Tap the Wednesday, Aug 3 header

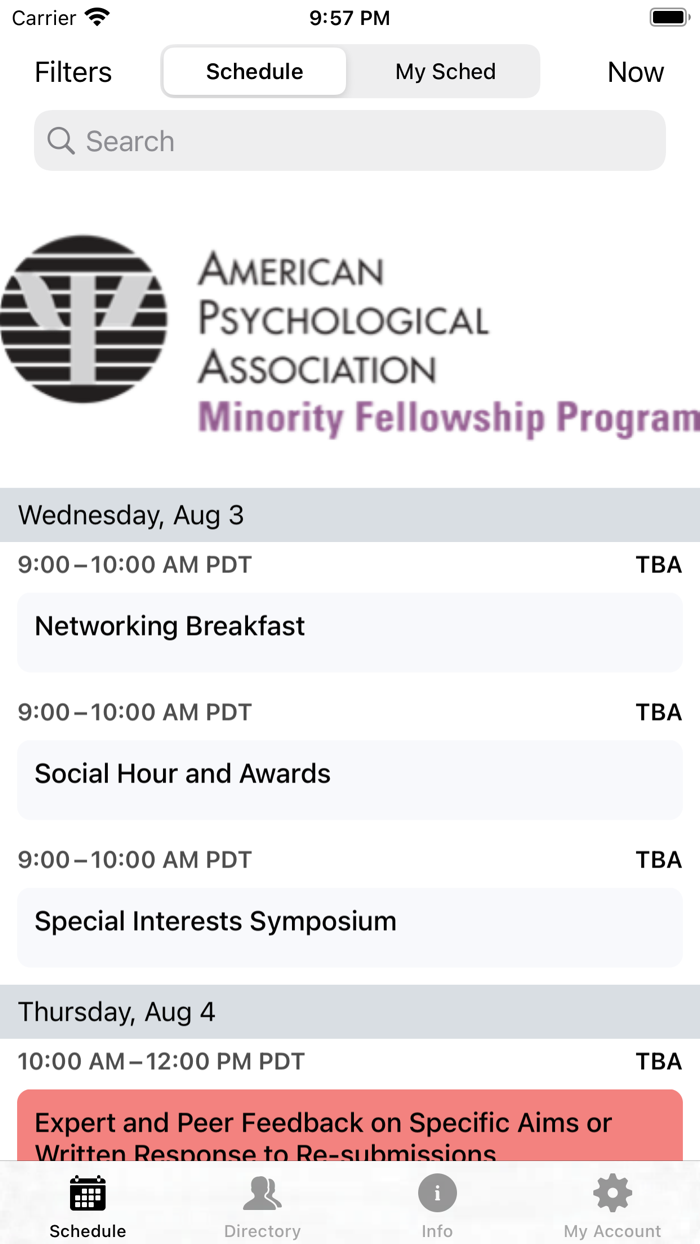(350, 515)
